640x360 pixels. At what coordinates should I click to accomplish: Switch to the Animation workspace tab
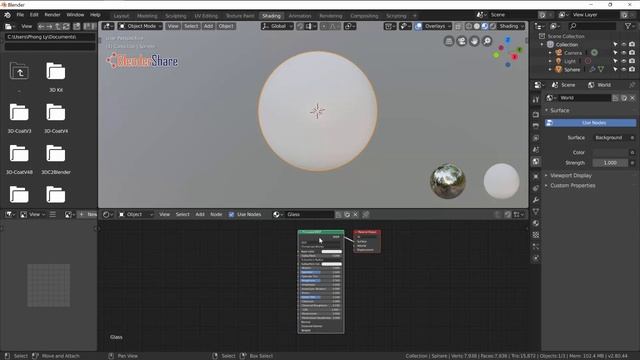pyautogui.click(x=300, y=16)
